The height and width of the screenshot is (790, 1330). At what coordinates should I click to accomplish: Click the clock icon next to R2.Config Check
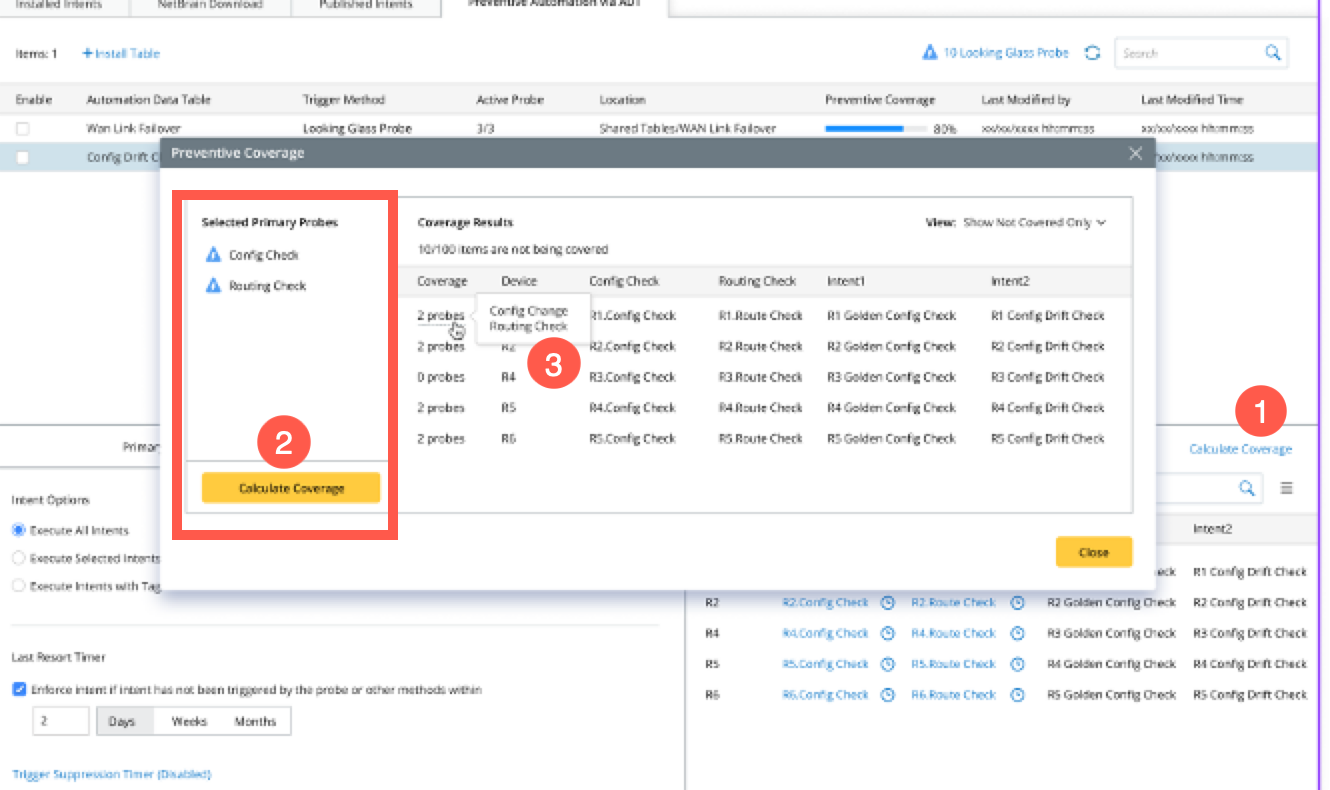887,603
